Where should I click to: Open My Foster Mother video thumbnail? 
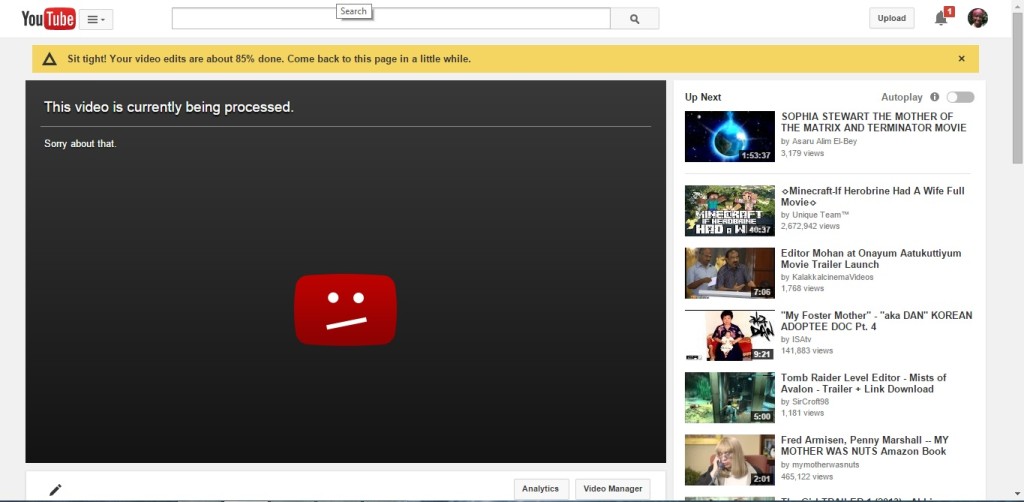(729, 335)
